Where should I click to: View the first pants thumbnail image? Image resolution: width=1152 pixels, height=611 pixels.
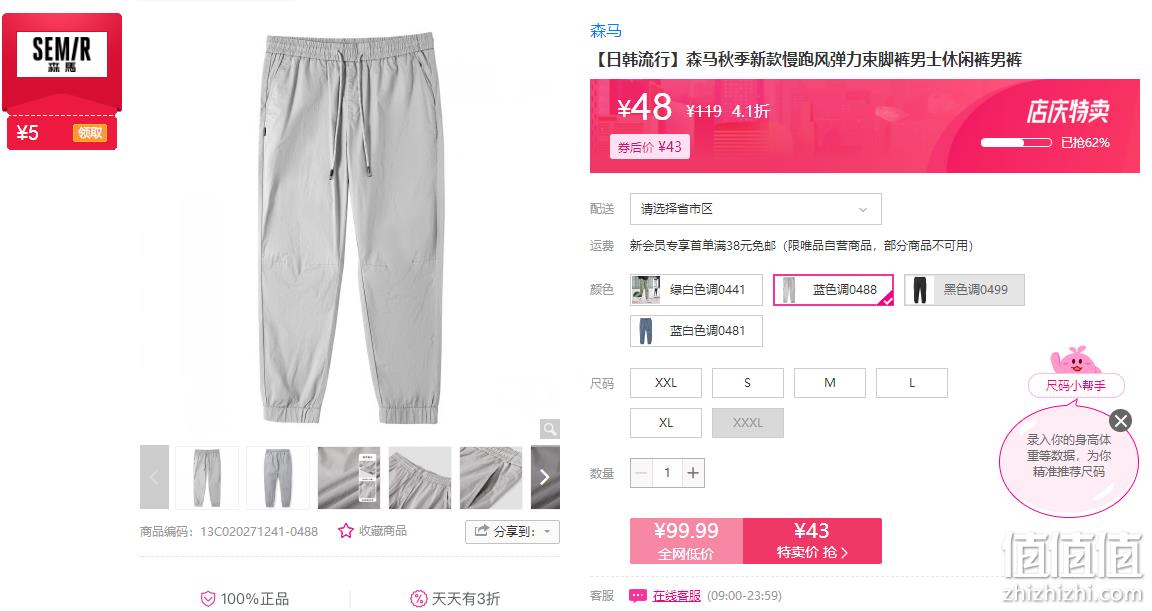206,477
